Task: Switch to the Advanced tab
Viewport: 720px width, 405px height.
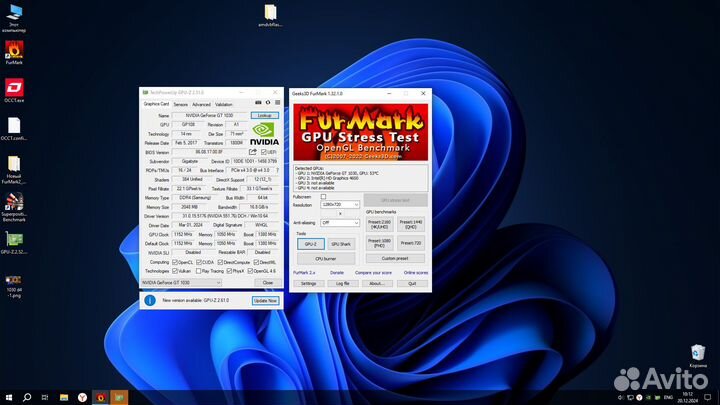Action: click(201, 105)
